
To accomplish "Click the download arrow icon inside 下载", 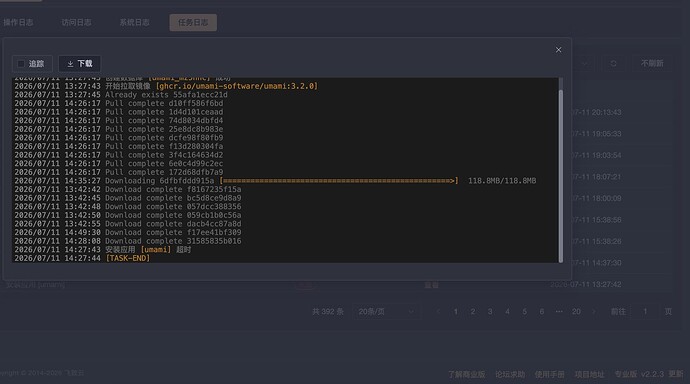I will (x=70, y=64).
